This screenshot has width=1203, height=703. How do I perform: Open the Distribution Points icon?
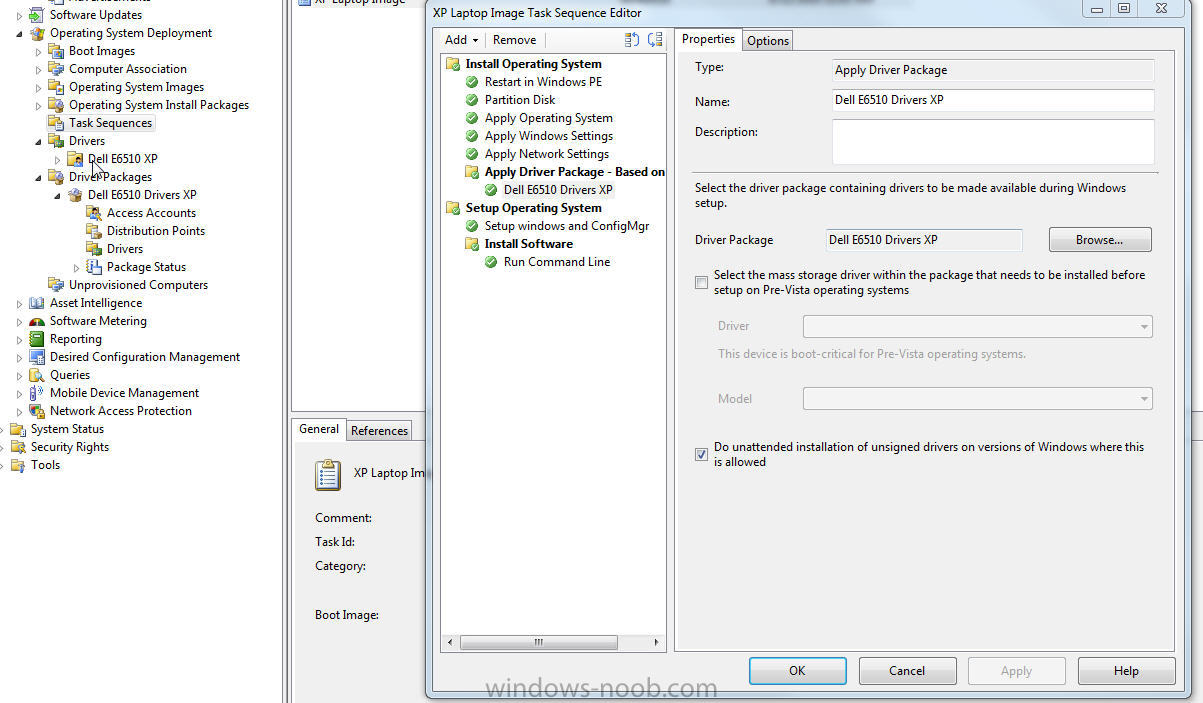[94, 231]
